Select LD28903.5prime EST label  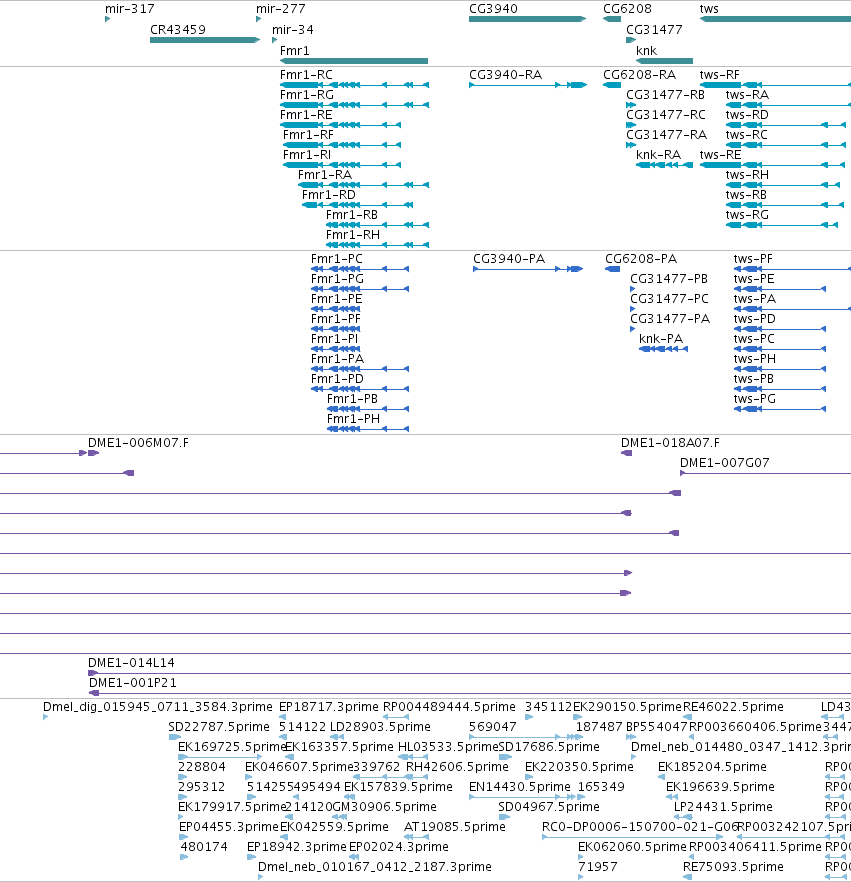[x=380, y=727]
